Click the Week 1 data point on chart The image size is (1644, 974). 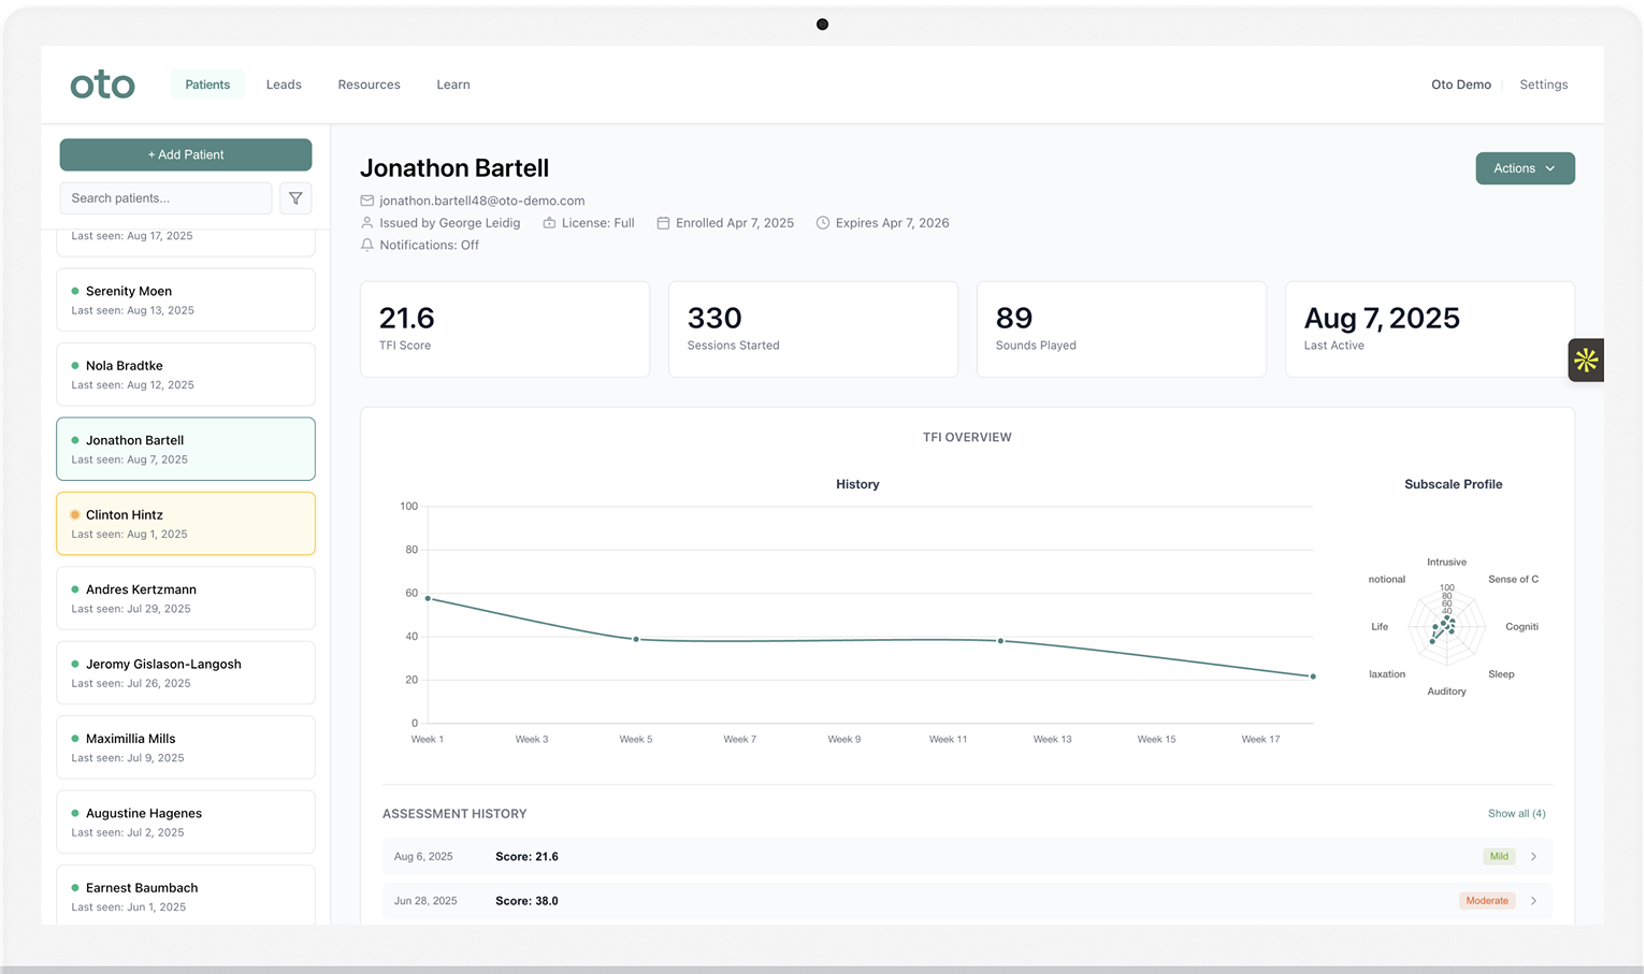[428, 599]
